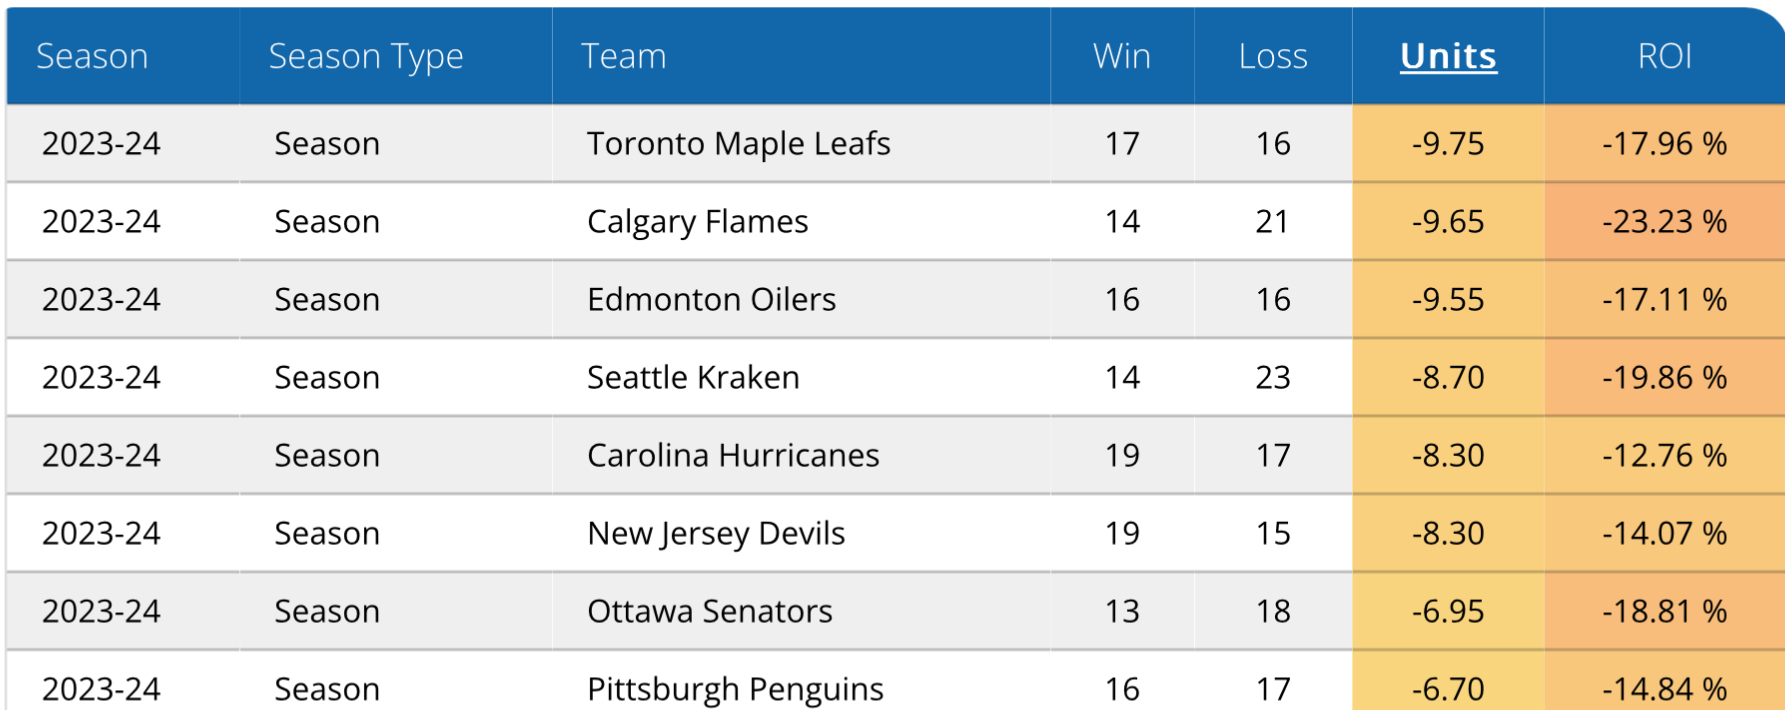Click the -23.23 % ROI cell
Image resolution: width=1785 pixels, height=710 pixels.
1664,222
